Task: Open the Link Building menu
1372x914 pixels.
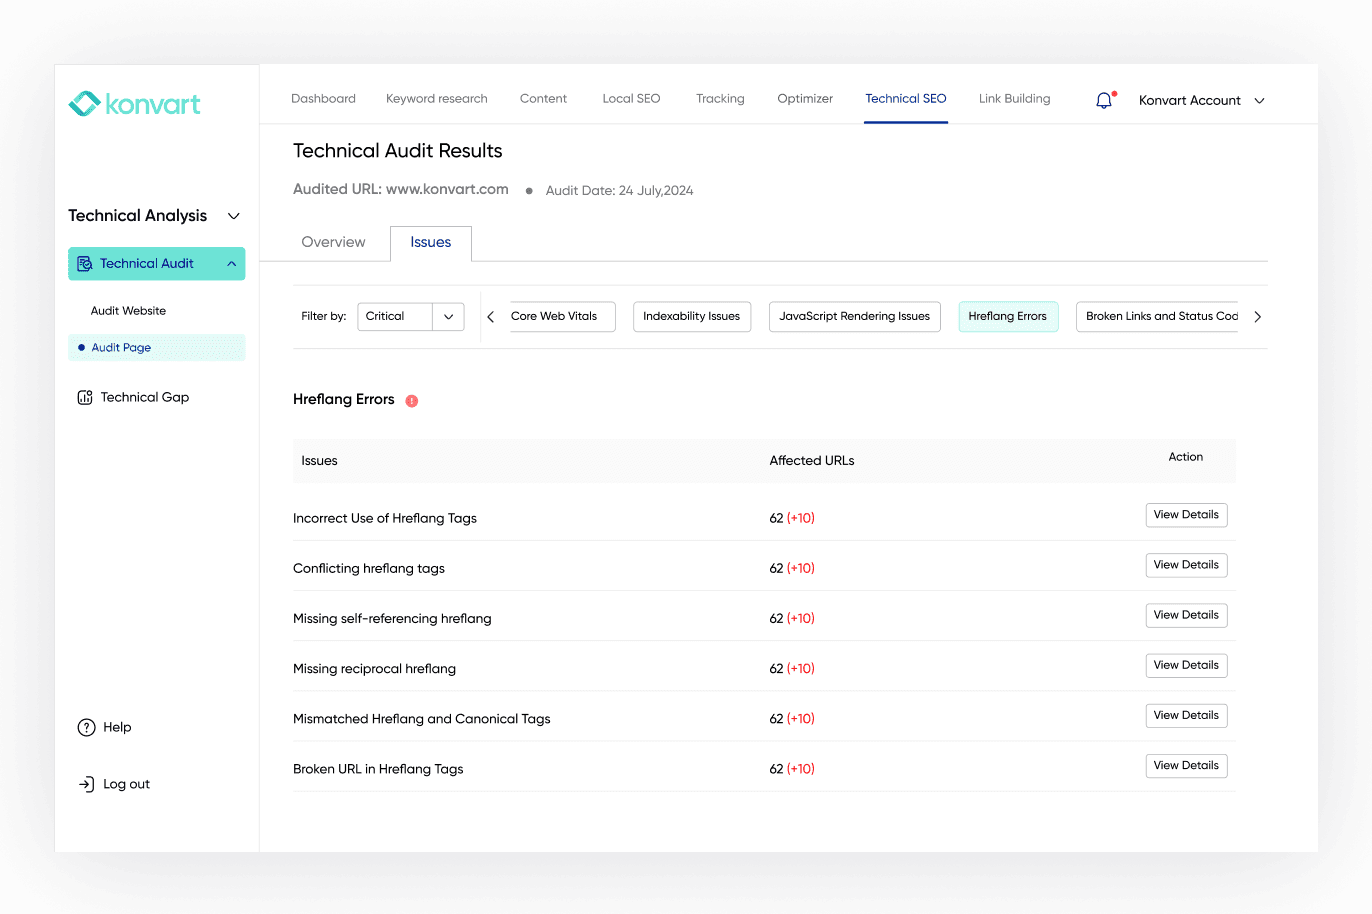Action: [x=1014, y=98]
